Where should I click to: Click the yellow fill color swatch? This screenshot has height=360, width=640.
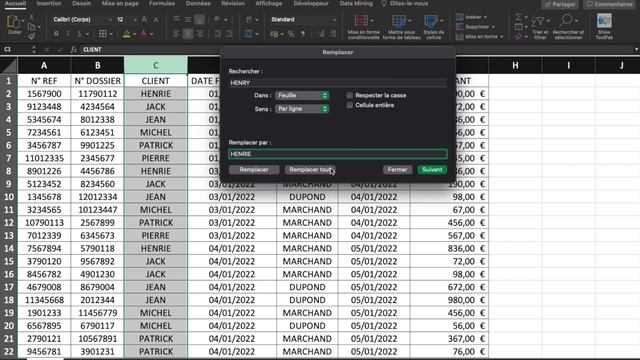tap(127, 35)
